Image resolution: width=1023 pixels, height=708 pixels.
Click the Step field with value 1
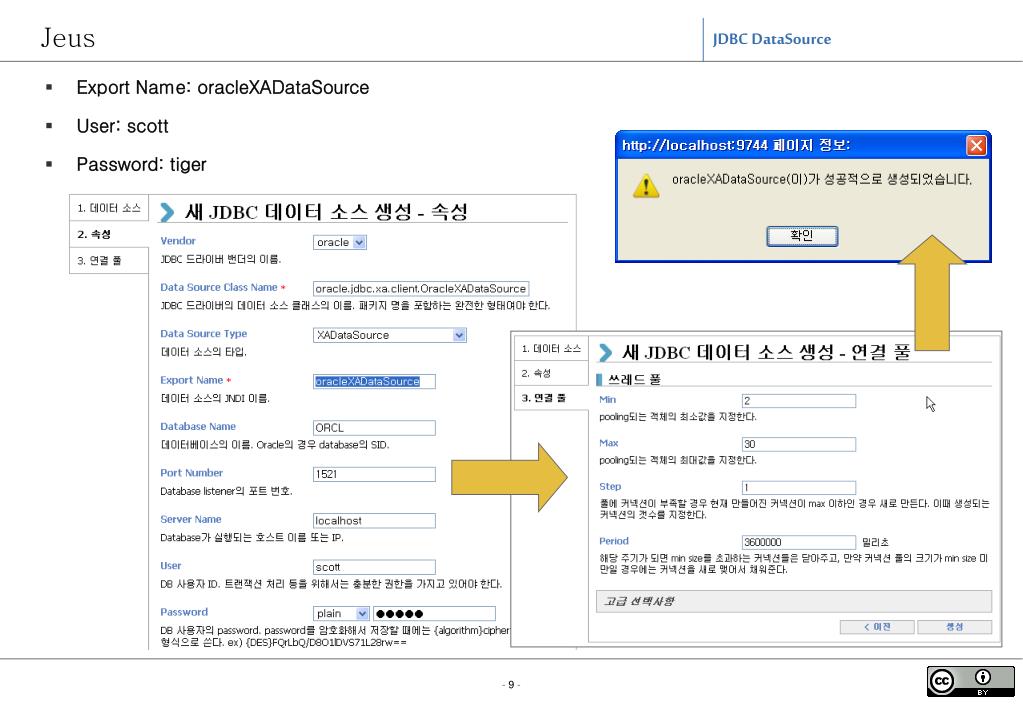coord(799,487)
